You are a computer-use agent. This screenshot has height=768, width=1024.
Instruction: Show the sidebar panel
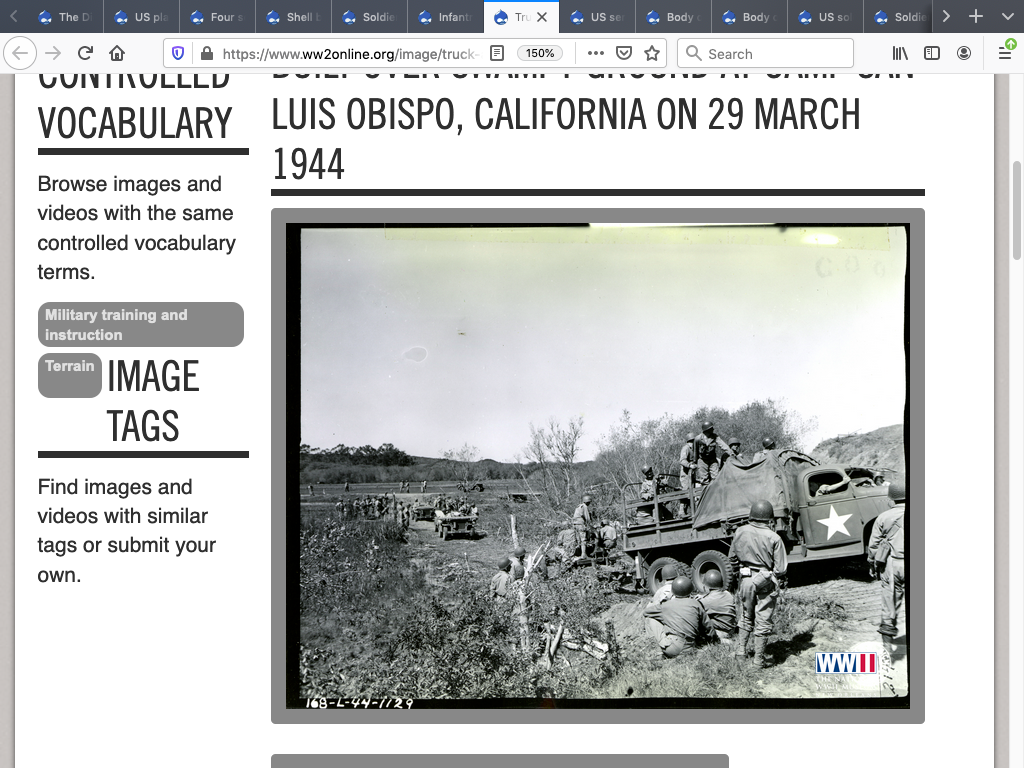click(x=931, y=53)
